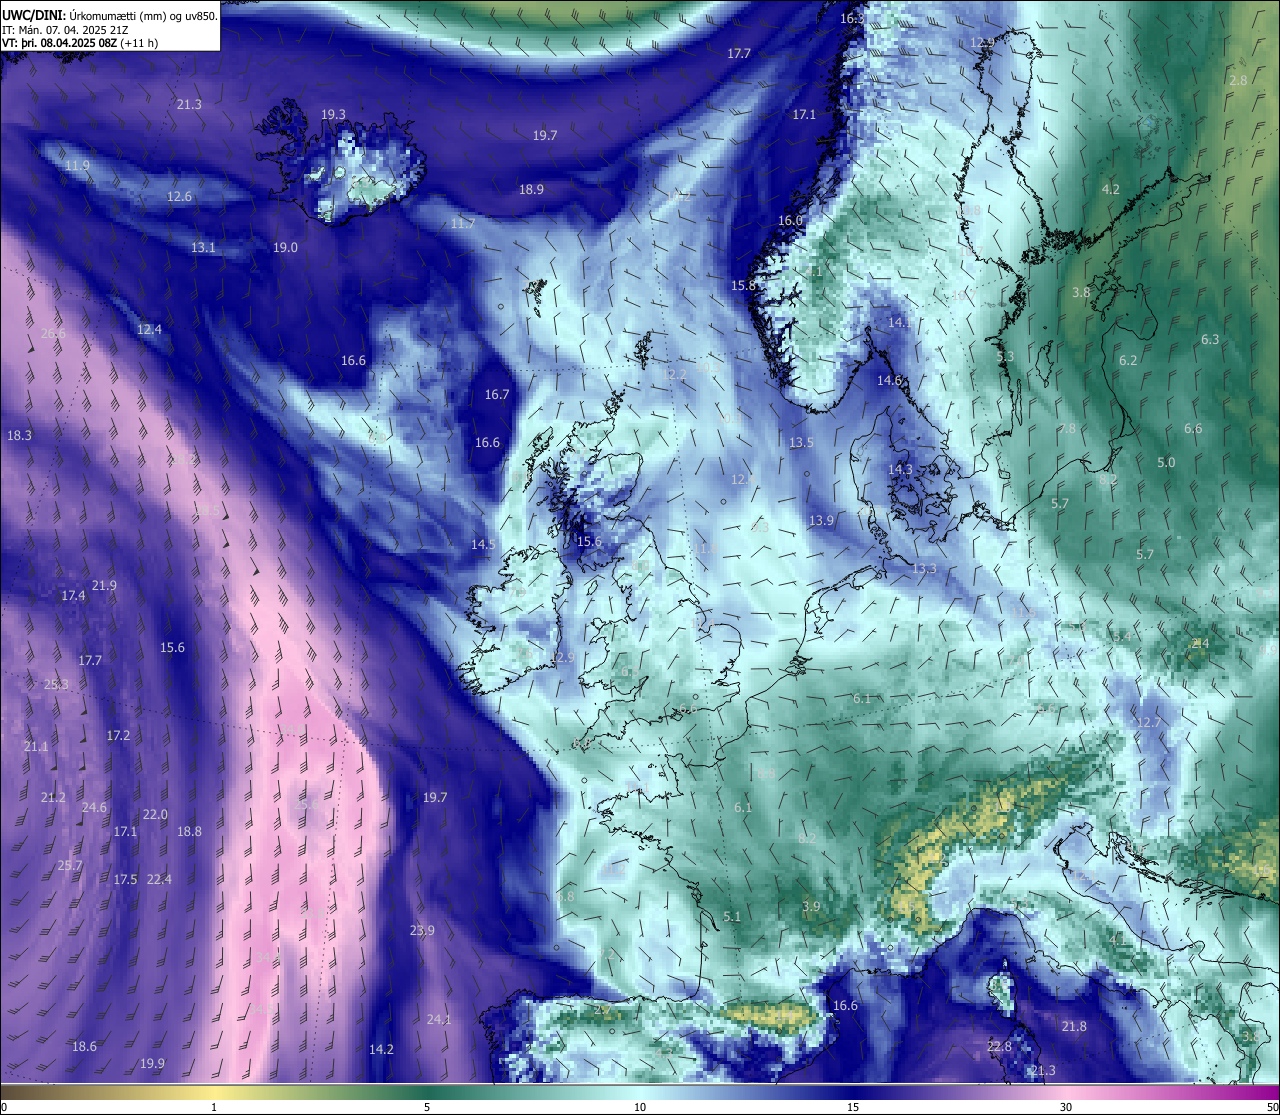Click the 12.6 map value
This screenshot has width=1280, height=1115.
(179, 197)
